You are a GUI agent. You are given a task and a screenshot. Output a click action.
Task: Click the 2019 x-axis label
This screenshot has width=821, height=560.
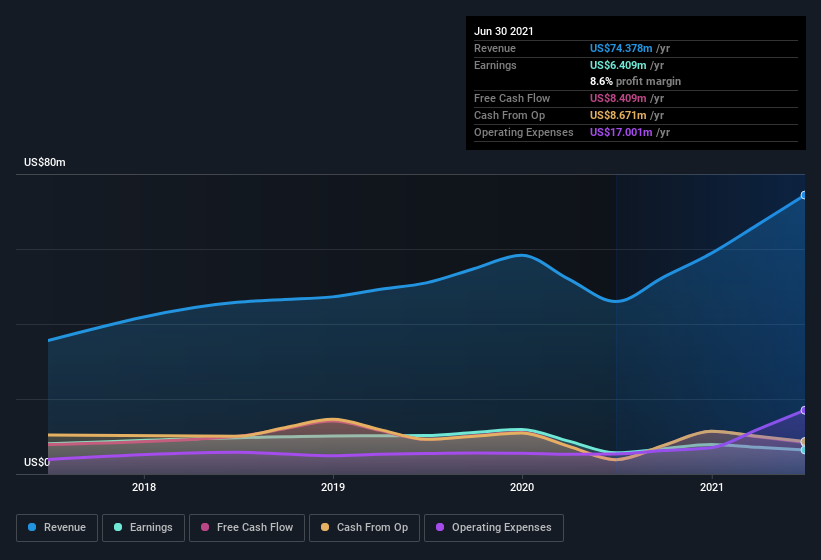tap(333, 487)
